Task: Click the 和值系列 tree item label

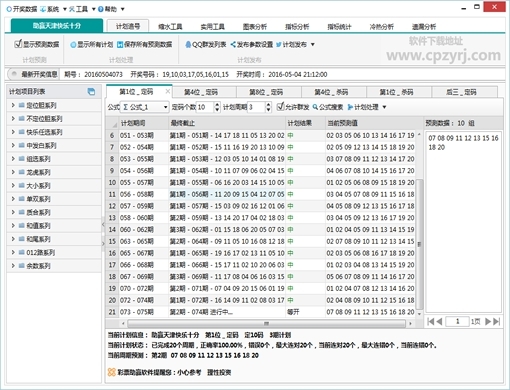Action: click(x=38, y=226)
